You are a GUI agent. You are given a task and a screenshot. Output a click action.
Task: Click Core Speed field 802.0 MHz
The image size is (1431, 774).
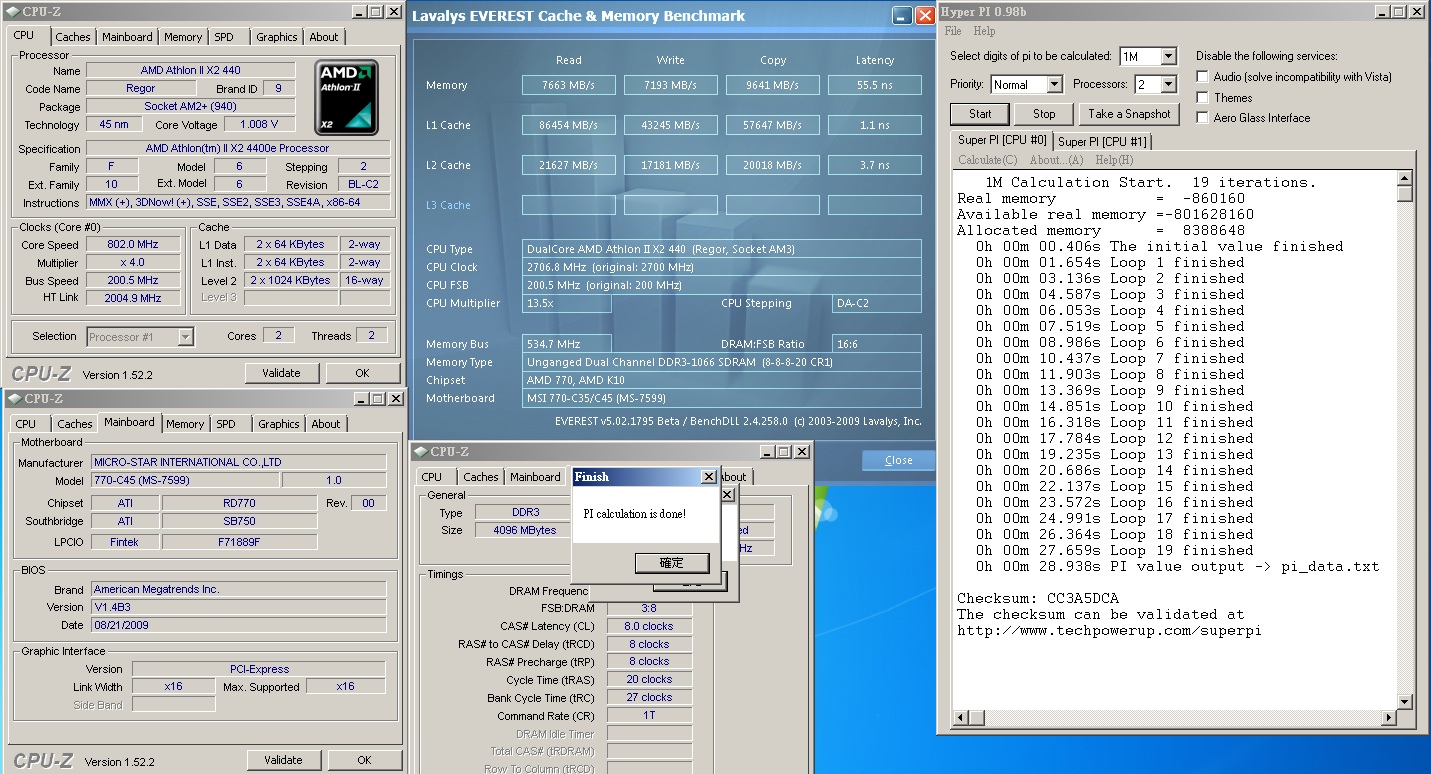[132, 245]
